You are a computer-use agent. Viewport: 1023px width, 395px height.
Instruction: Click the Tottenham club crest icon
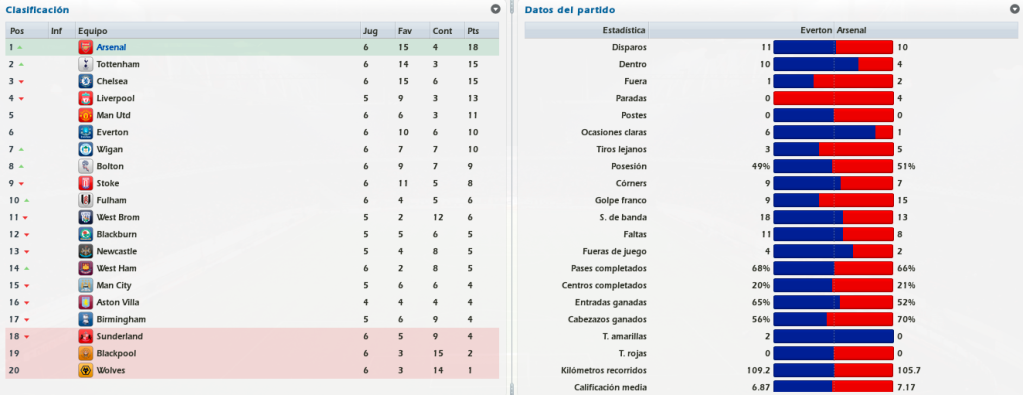(85, 64)
